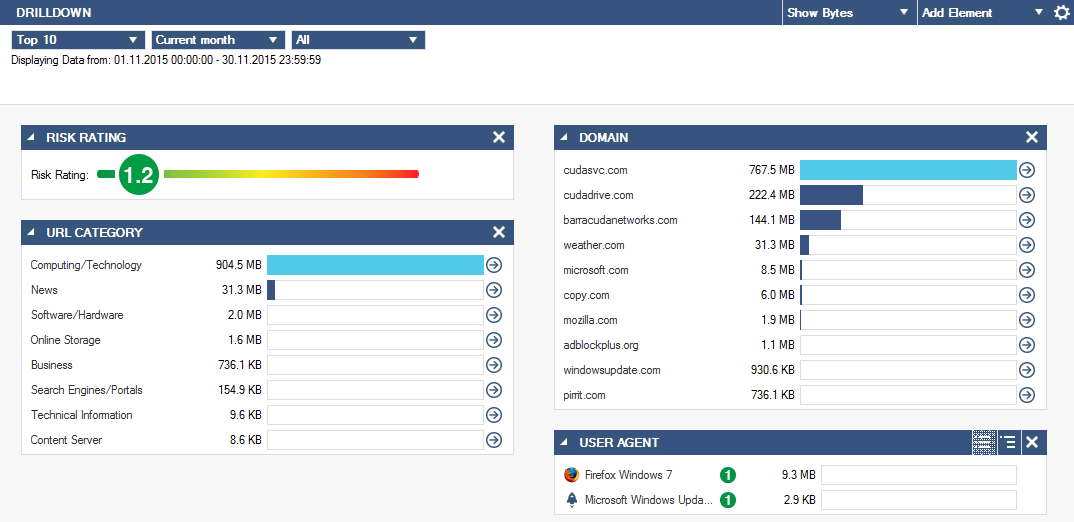Screen dimensions: 1074x522
Task: Click 222.4 MB value
Action: [x=771, y=195]
